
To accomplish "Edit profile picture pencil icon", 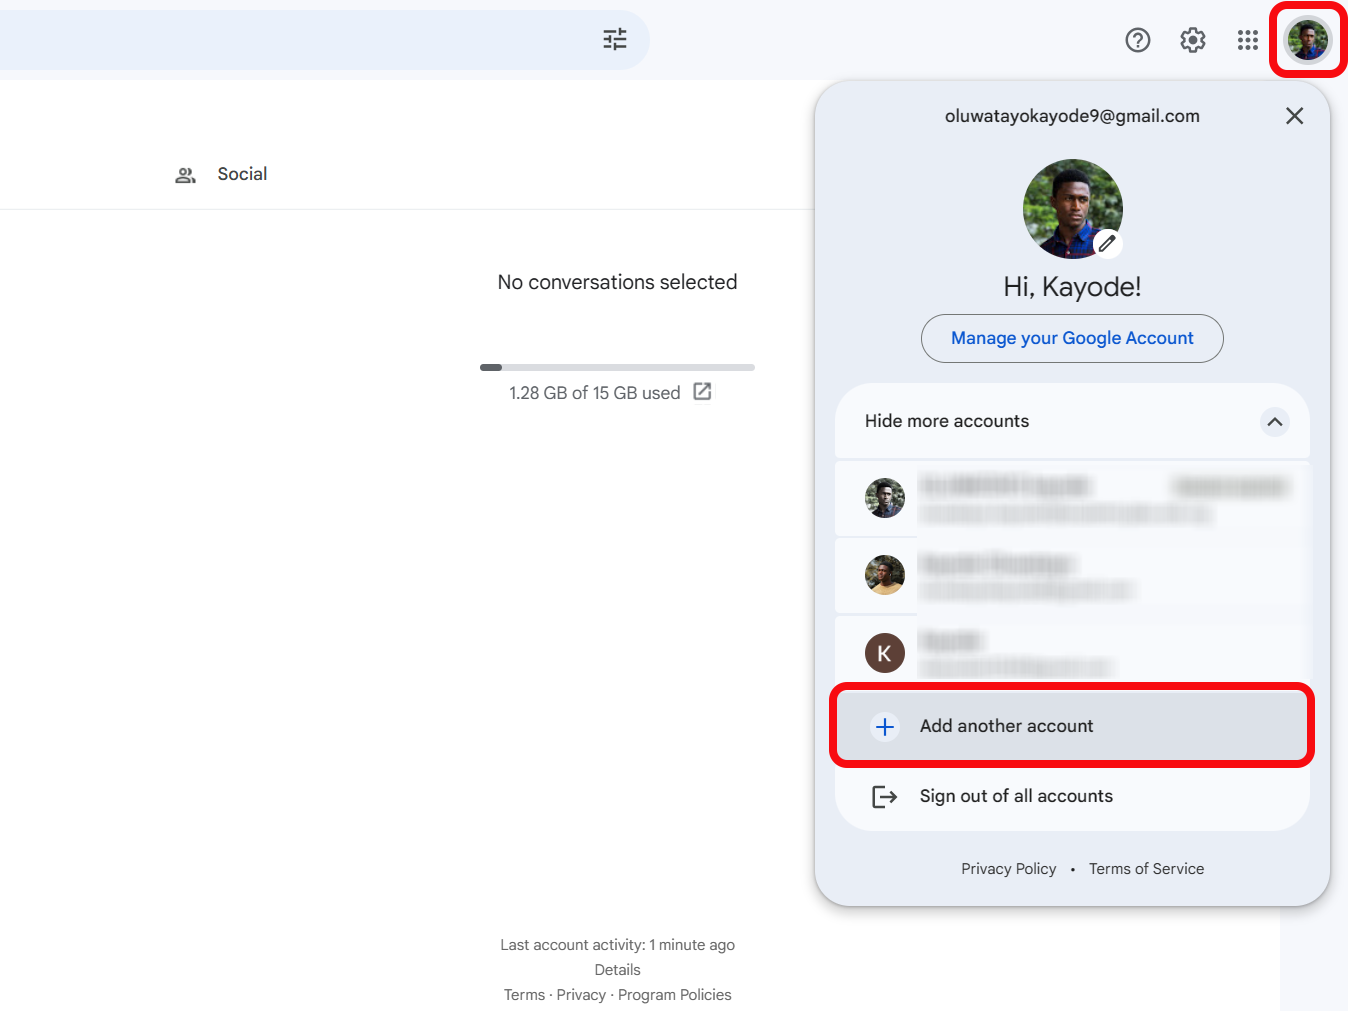I will coord(1107,243).
